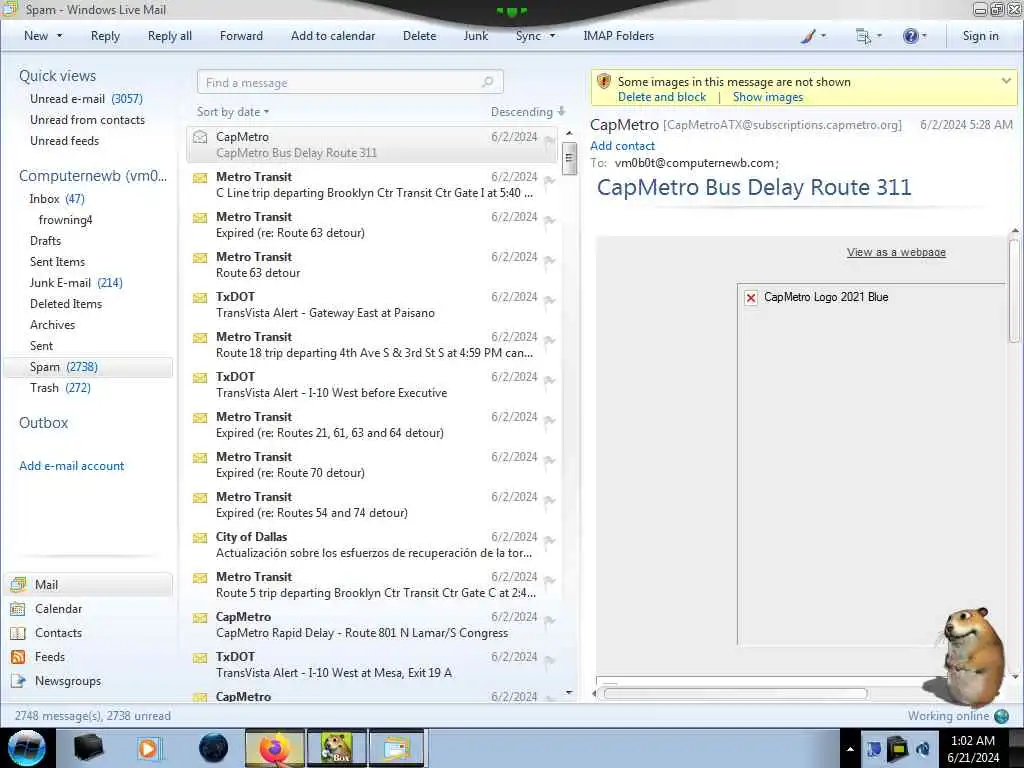Toggle flag on TransVista Alert Gateway East message
1024x768 pixels.
point(550,301)
